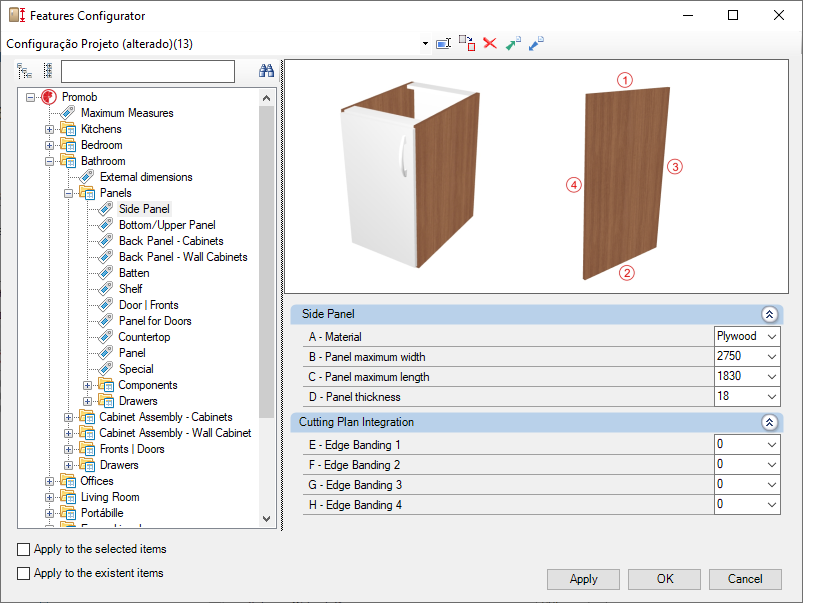Select the Countertop tree item
Screen dimensions: 815x615
click(144, 337)
